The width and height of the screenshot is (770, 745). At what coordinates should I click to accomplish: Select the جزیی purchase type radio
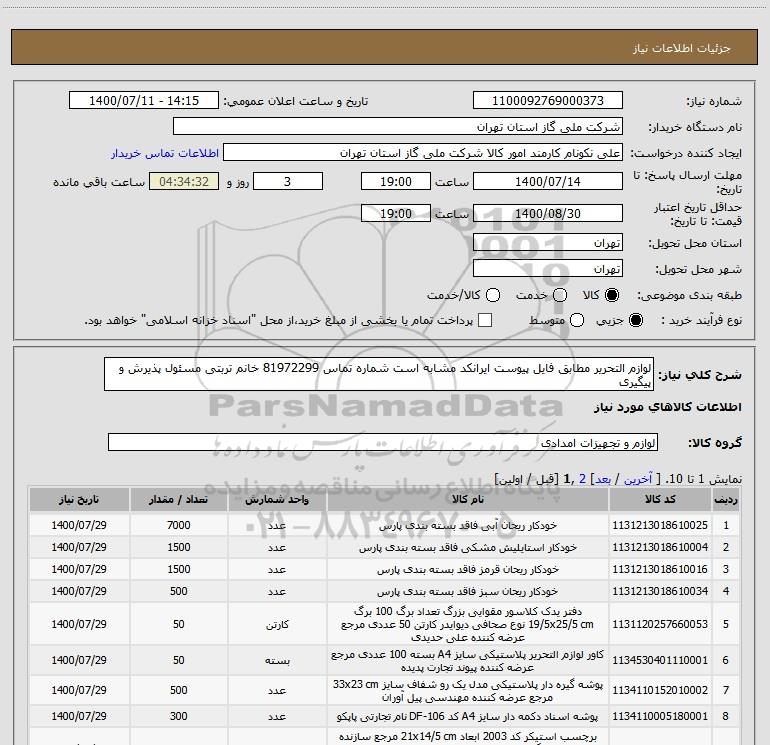(635, 320)
